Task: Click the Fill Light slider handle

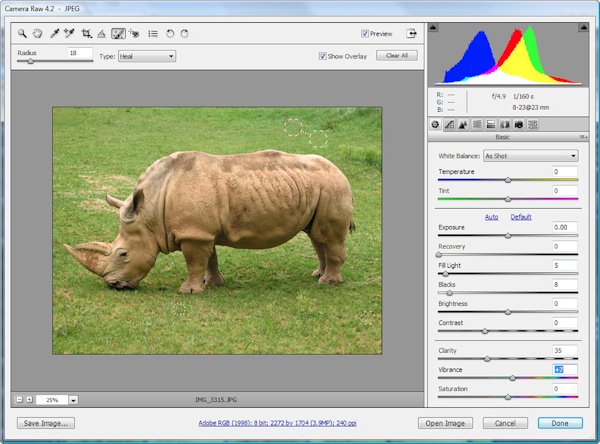Action: coord(445,274)
